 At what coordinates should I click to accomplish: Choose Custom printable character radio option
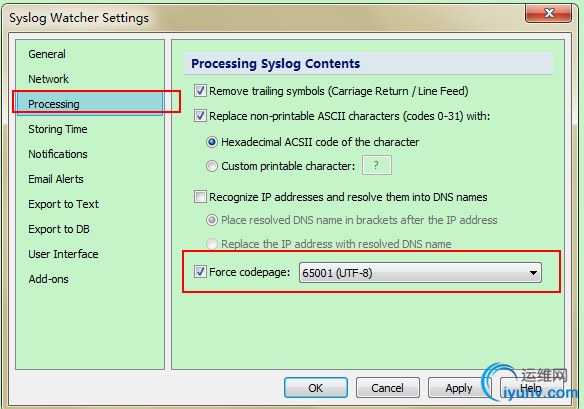click(x=212, y=166)
